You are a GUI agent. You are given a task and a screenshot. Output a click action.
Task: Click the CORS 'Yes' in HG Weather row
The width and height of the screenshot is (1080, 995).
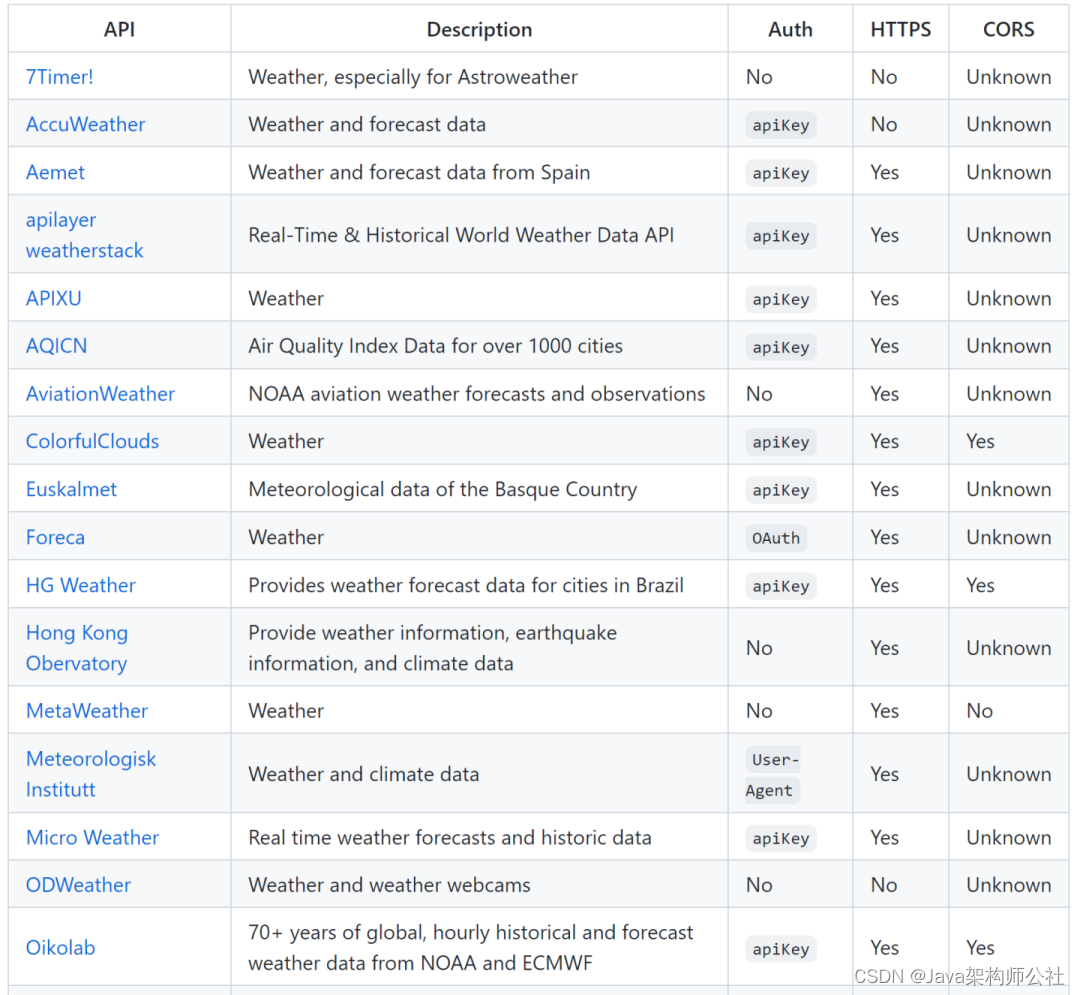pos(980,585)
